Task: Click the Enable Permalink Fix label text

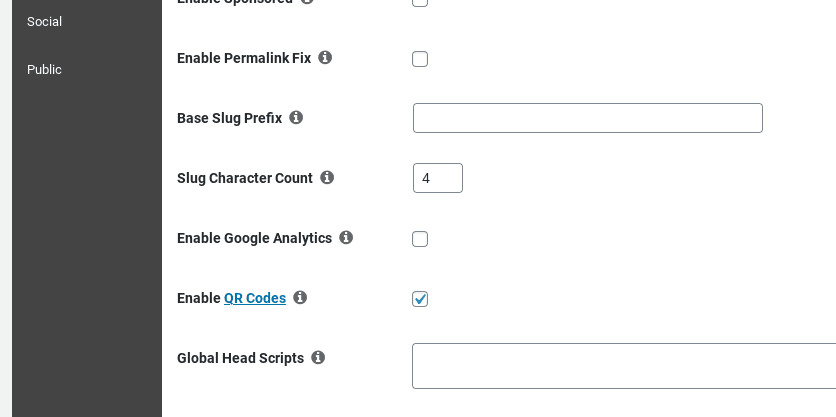Action: [244, 58]
